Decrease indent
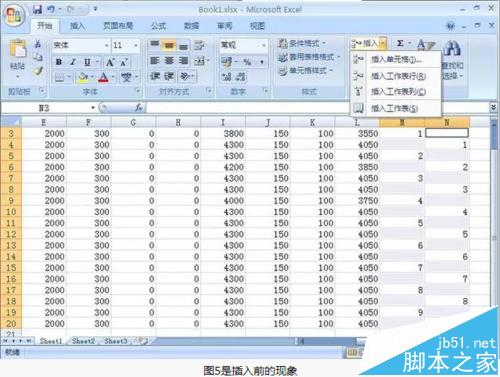This screenshot has width=500, height=377. 154,76
